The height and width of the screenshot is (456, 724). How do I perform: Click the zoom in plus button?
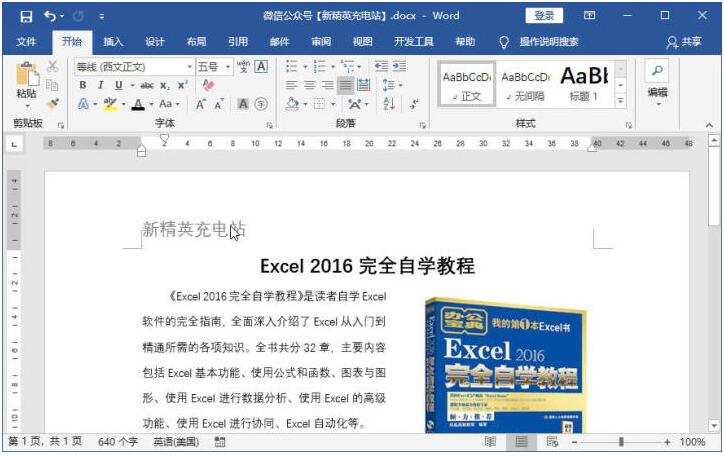coord(667,442)
